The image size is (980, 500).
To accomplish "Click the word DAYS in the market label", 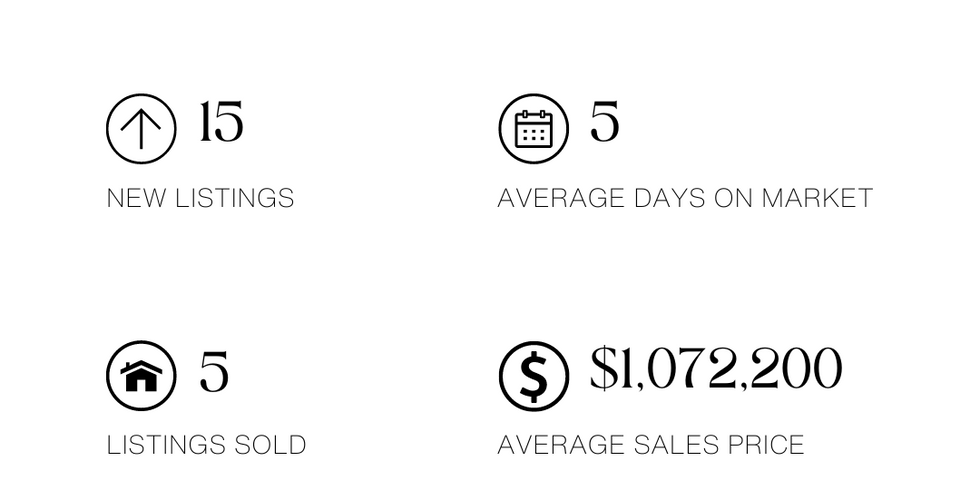I will (x=669, y=198).
